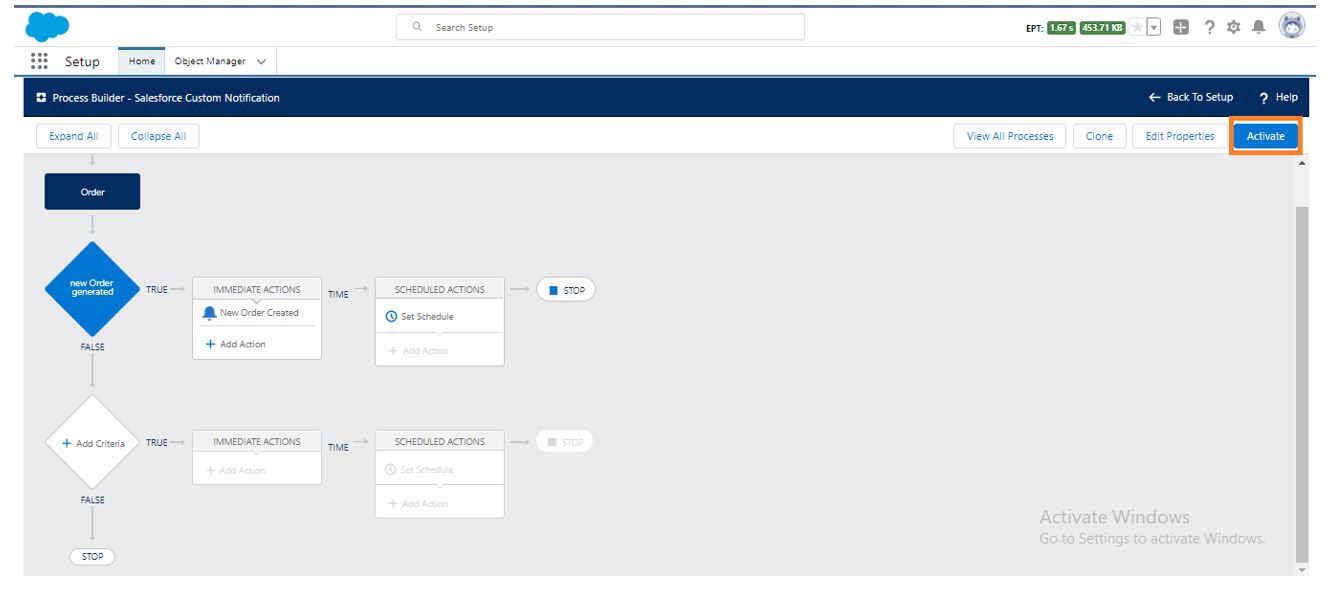
Task: Click the STOP node beside the new Order scheduled actions
Action: [x=566, y=290]
